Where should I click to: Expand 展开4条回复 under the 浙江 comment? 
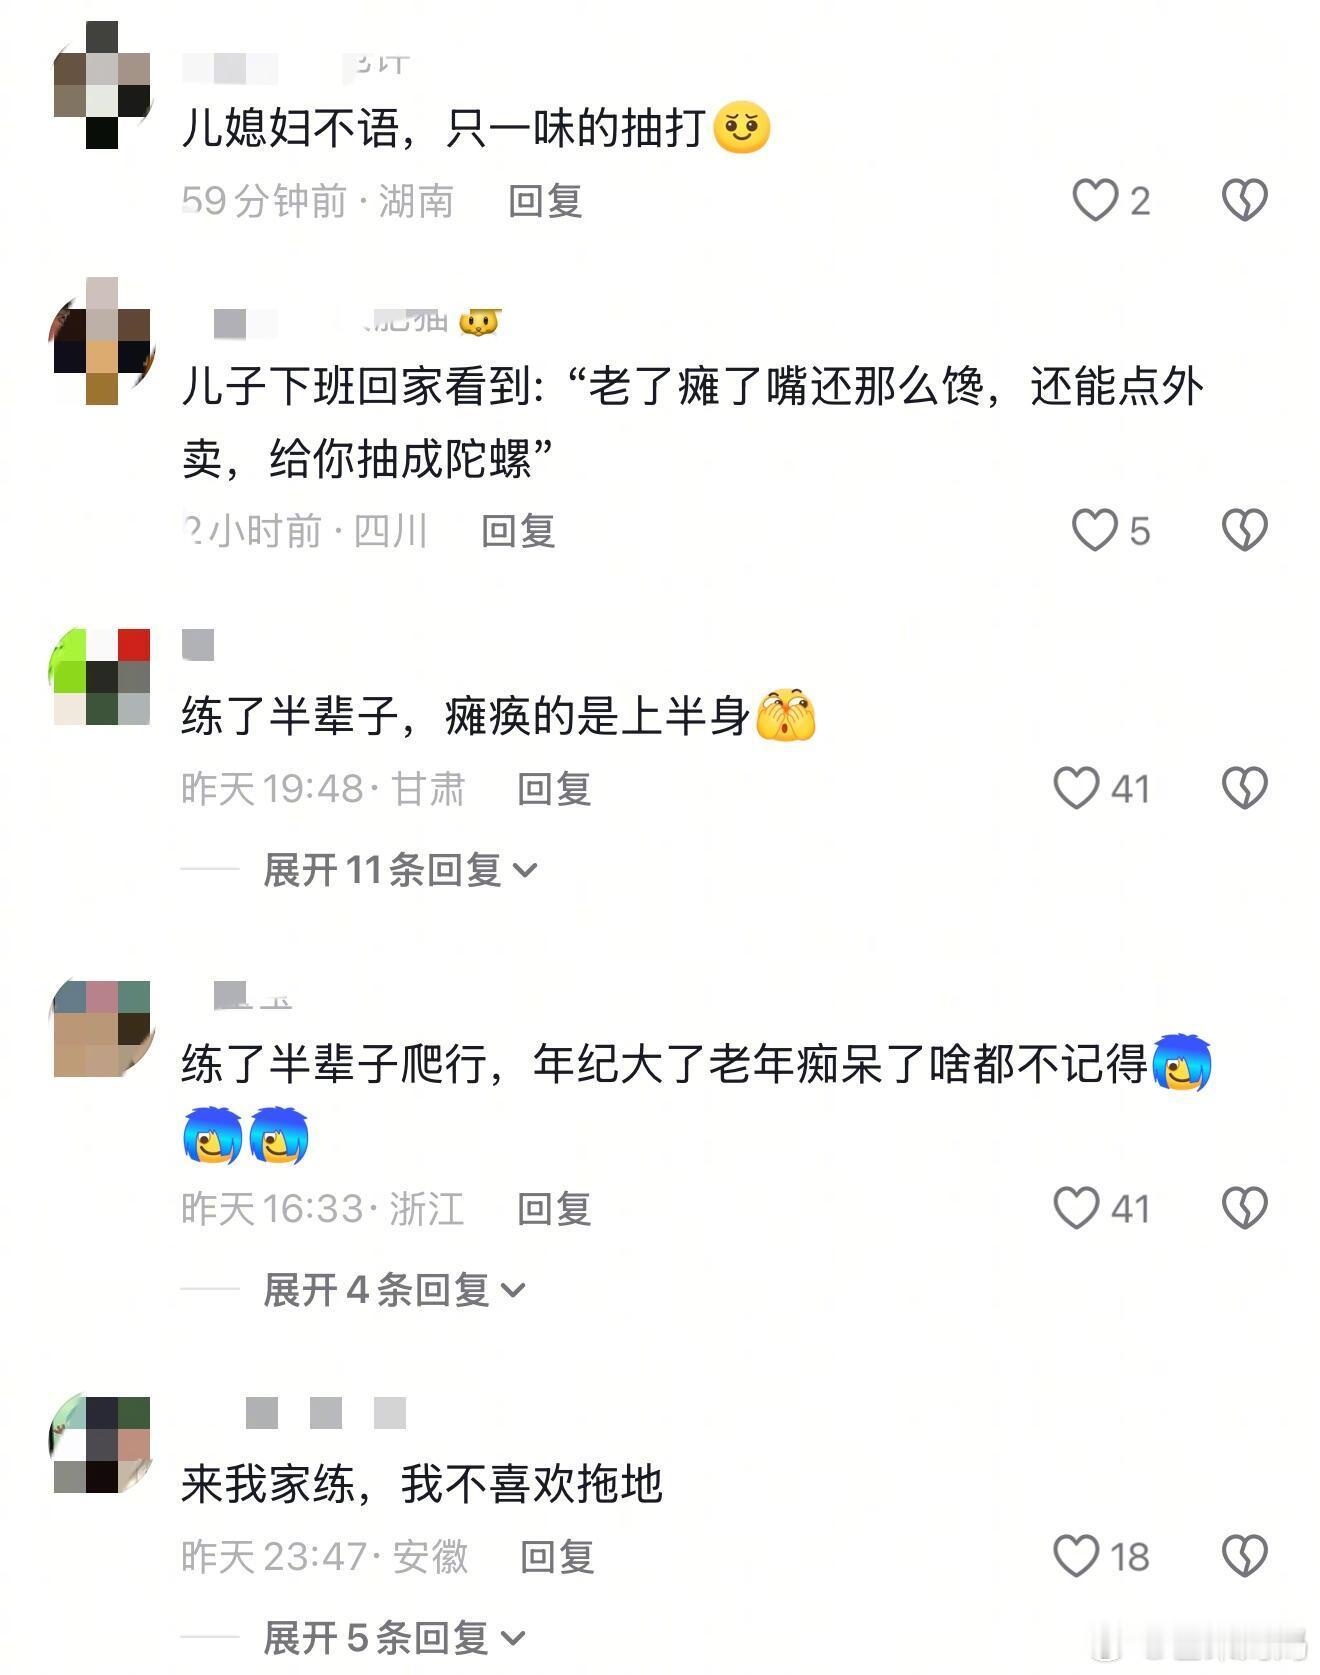coord(394,1290)
